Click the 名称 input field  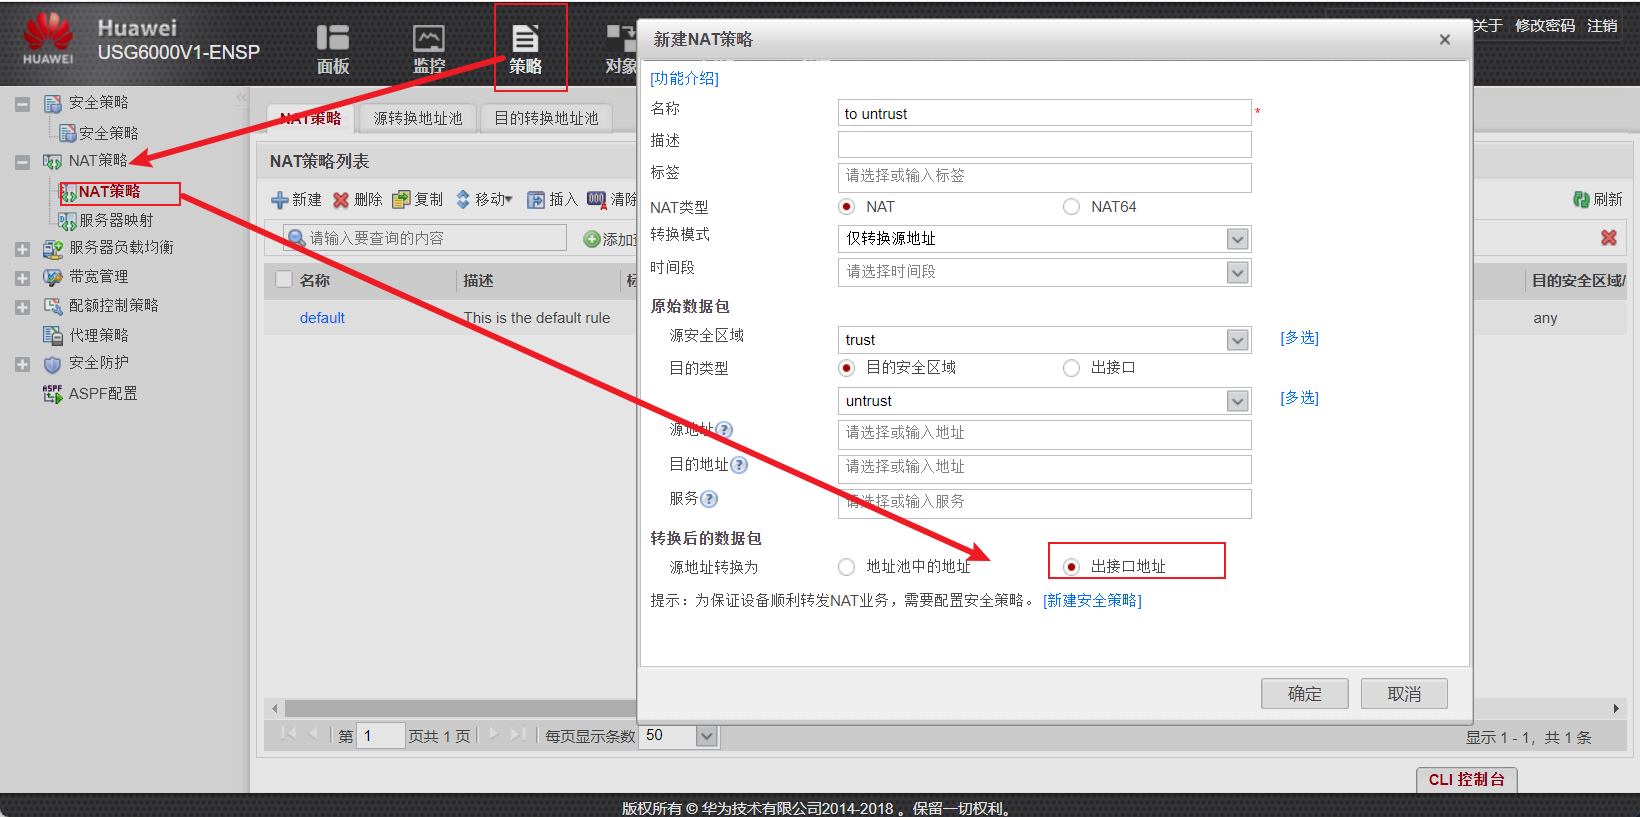1044,113
